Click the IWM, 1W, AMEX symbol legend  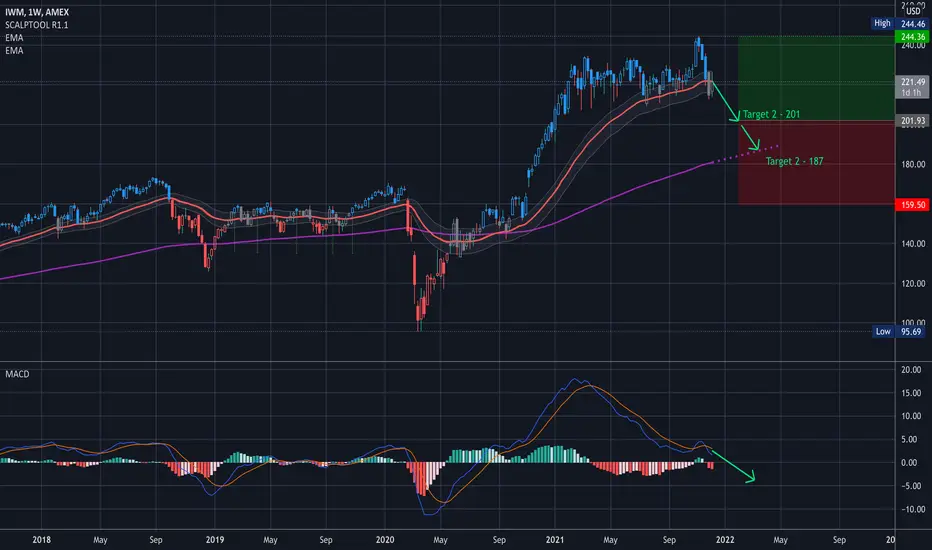coord(37,12)
